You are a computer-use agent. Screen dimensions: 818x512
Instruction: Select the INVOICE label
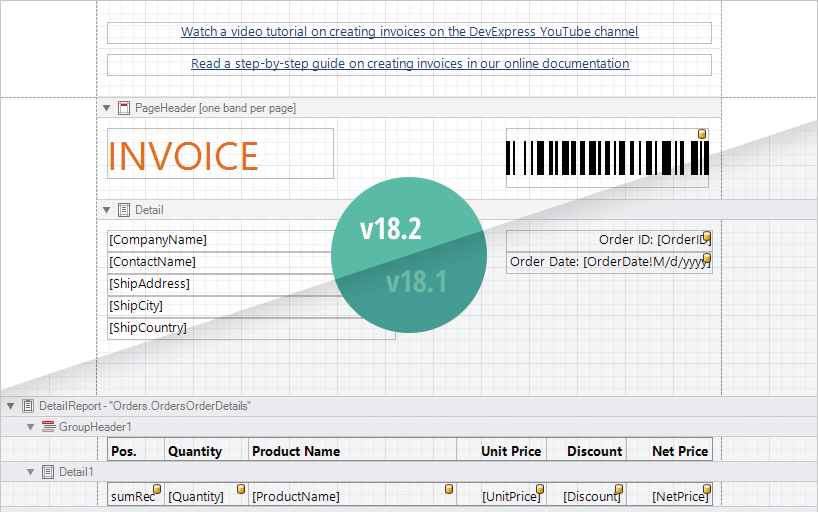tap(220, 154)
